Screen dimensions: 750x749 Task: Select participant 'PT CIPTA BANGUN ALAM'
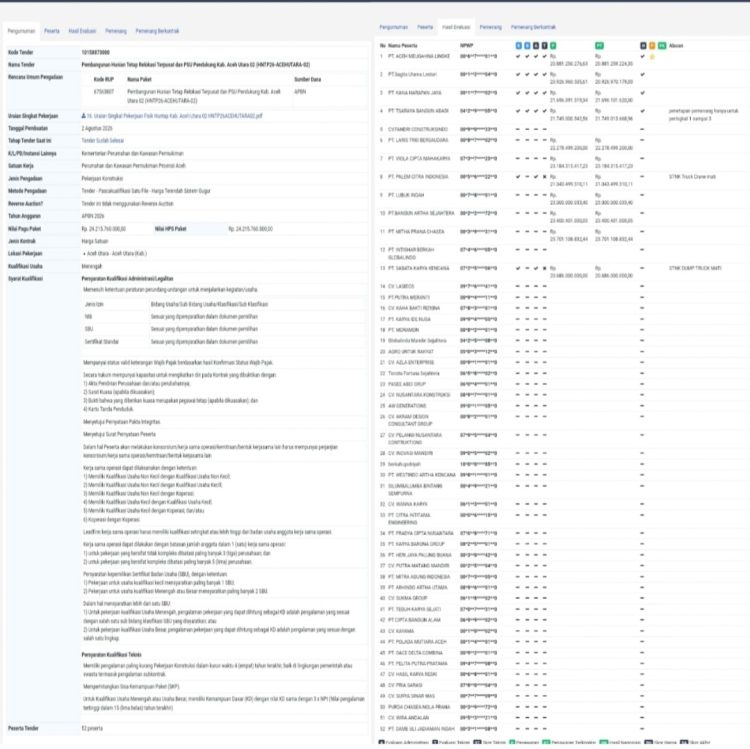point(414,620)
